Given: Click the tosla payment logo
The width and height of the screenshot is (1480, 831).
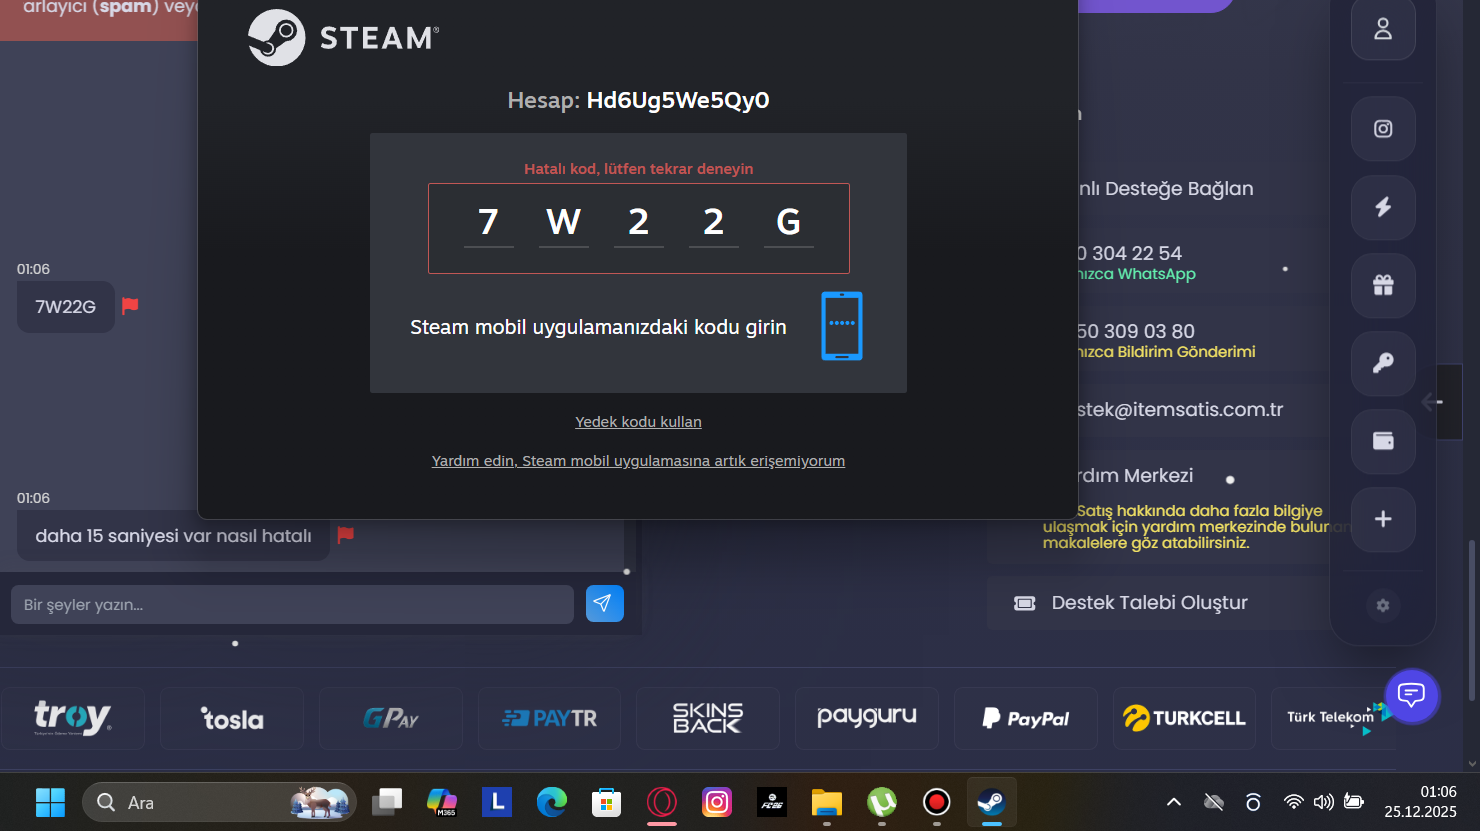Looking at the screenshot, I should (x=232, y=718).
